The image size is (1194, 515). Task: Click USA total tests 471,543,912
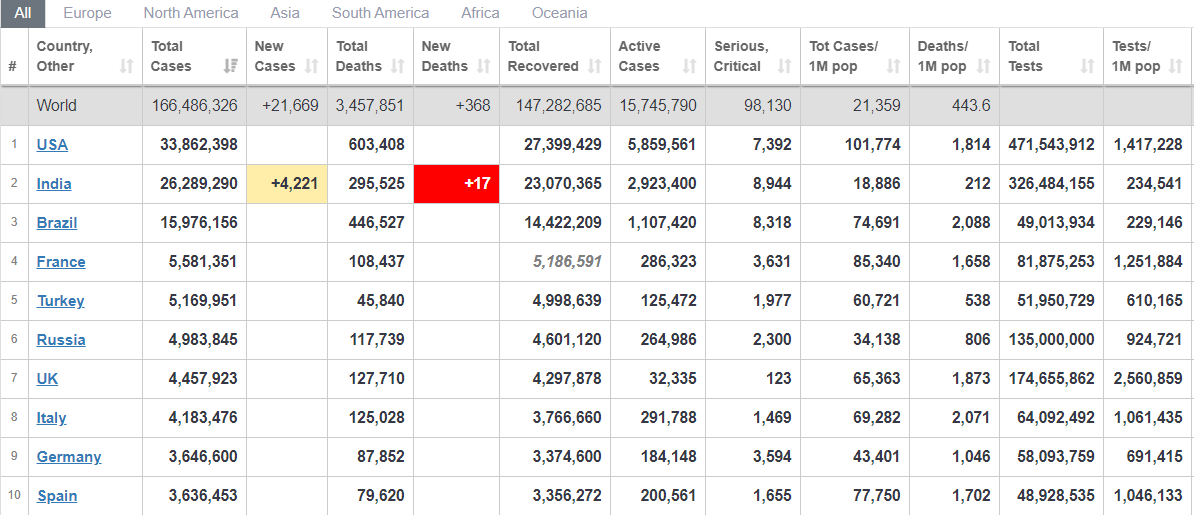[1052, 145]
